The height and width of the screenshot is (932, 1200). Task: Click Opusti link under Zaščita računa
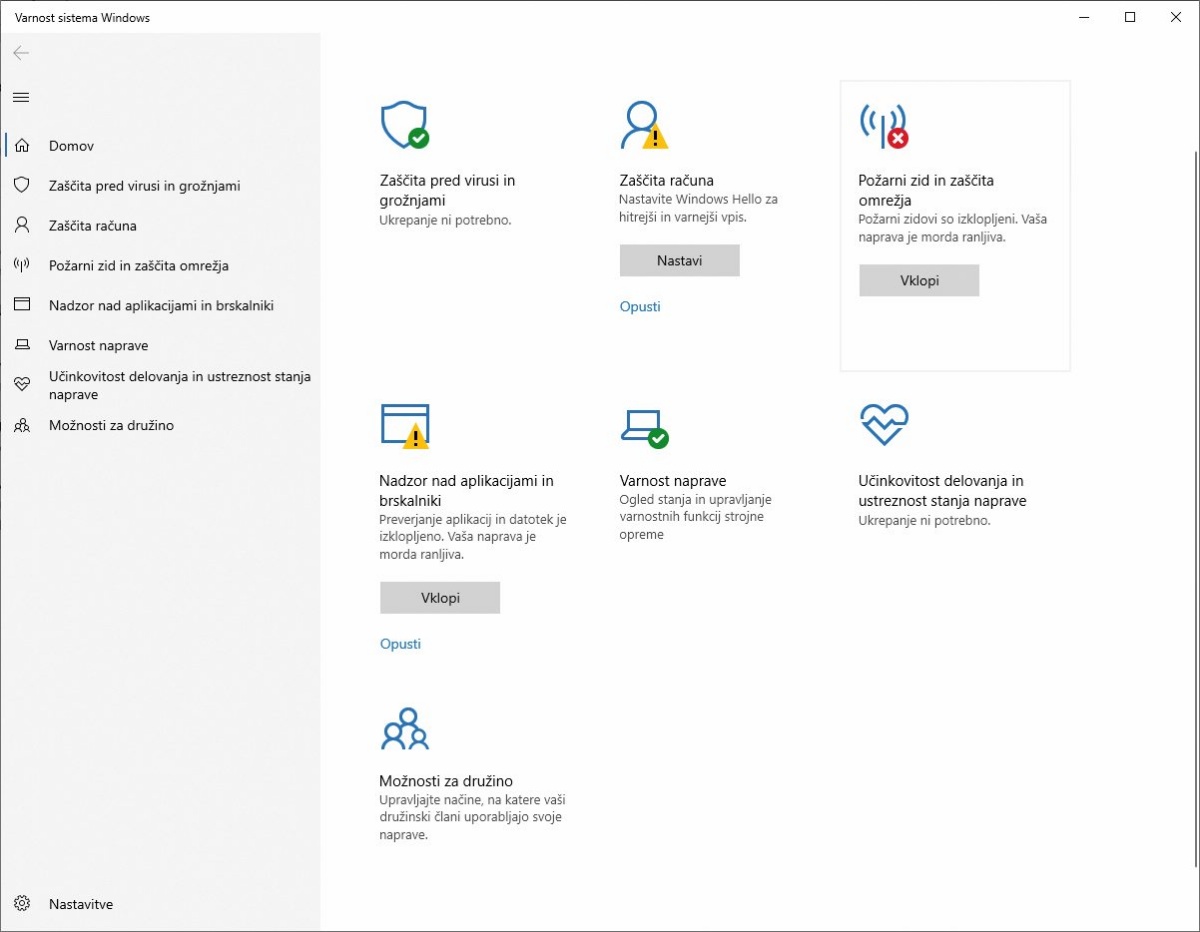coord(640,307)
